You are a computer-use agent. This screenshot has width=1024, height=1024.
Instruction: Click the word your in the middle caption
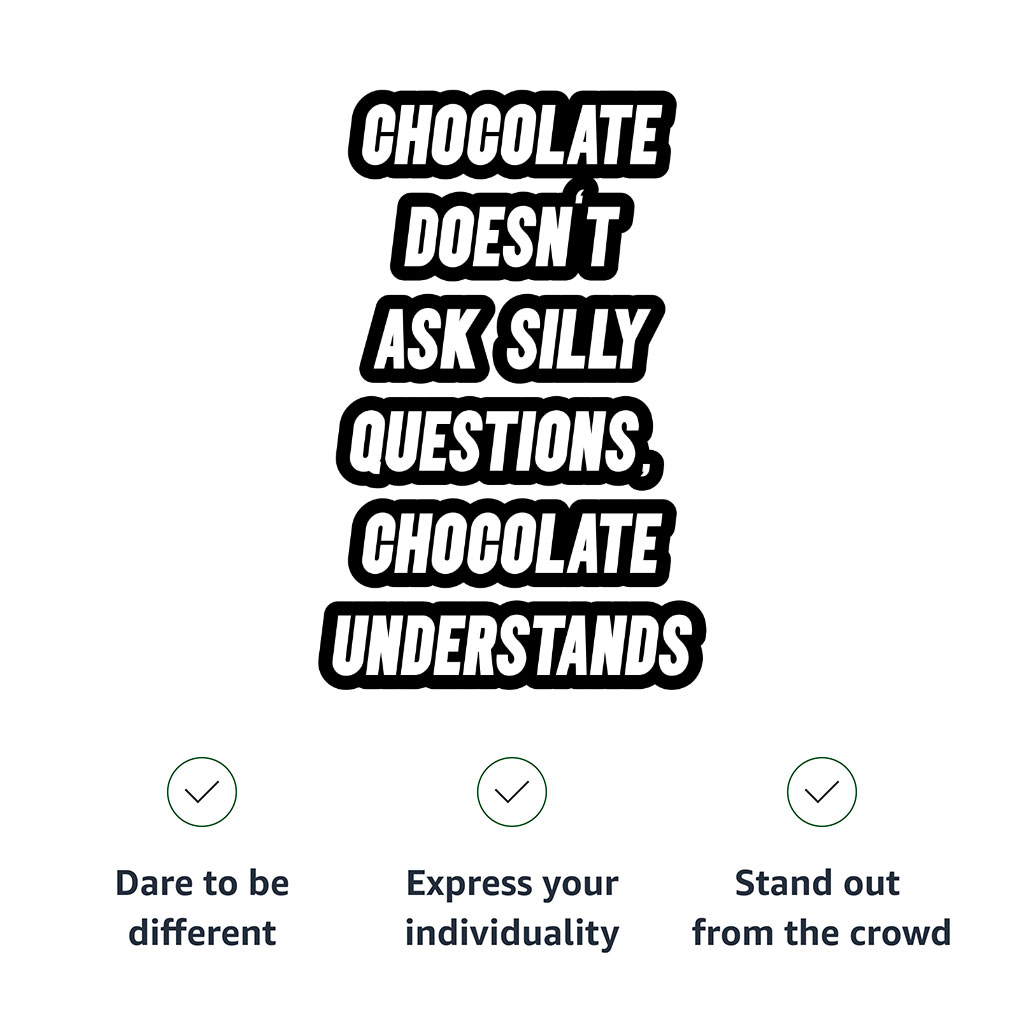579,886
